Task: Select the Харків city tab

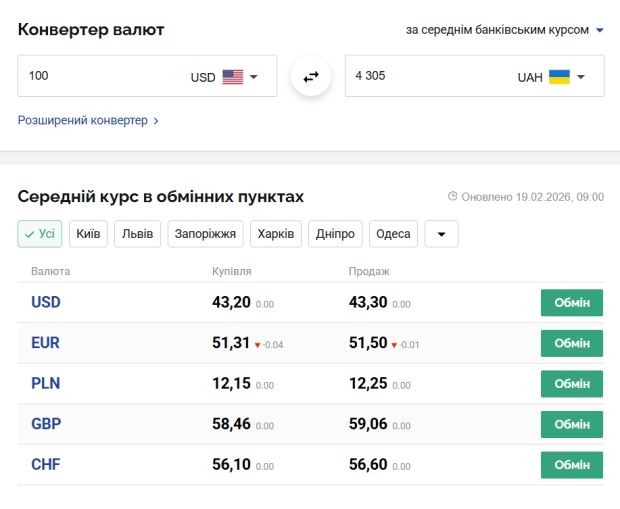Action: (x=275, y=234)
